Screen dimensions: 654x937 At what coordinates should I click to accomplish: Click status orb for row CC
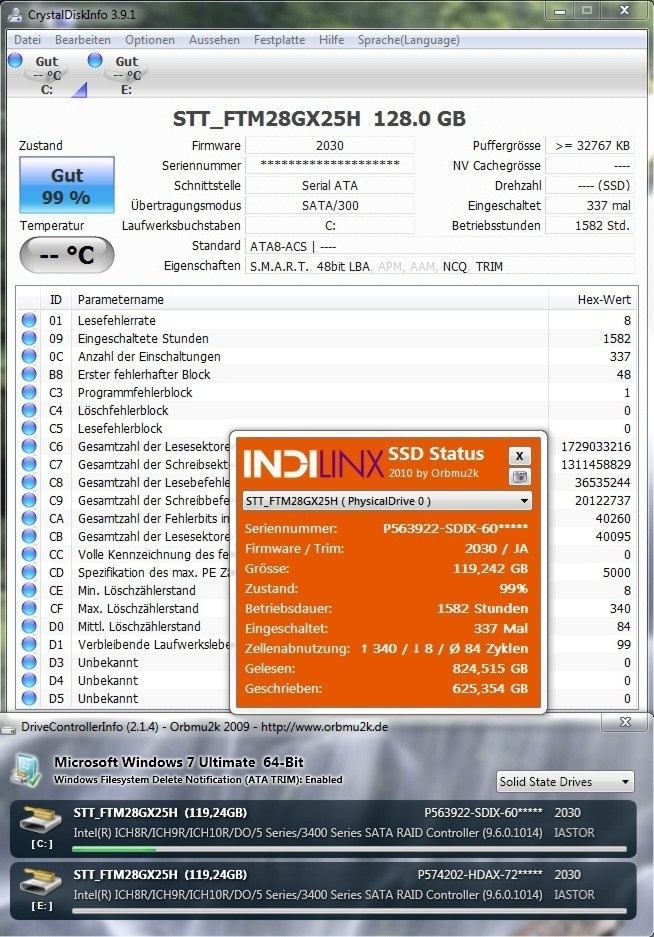[29, 554]
